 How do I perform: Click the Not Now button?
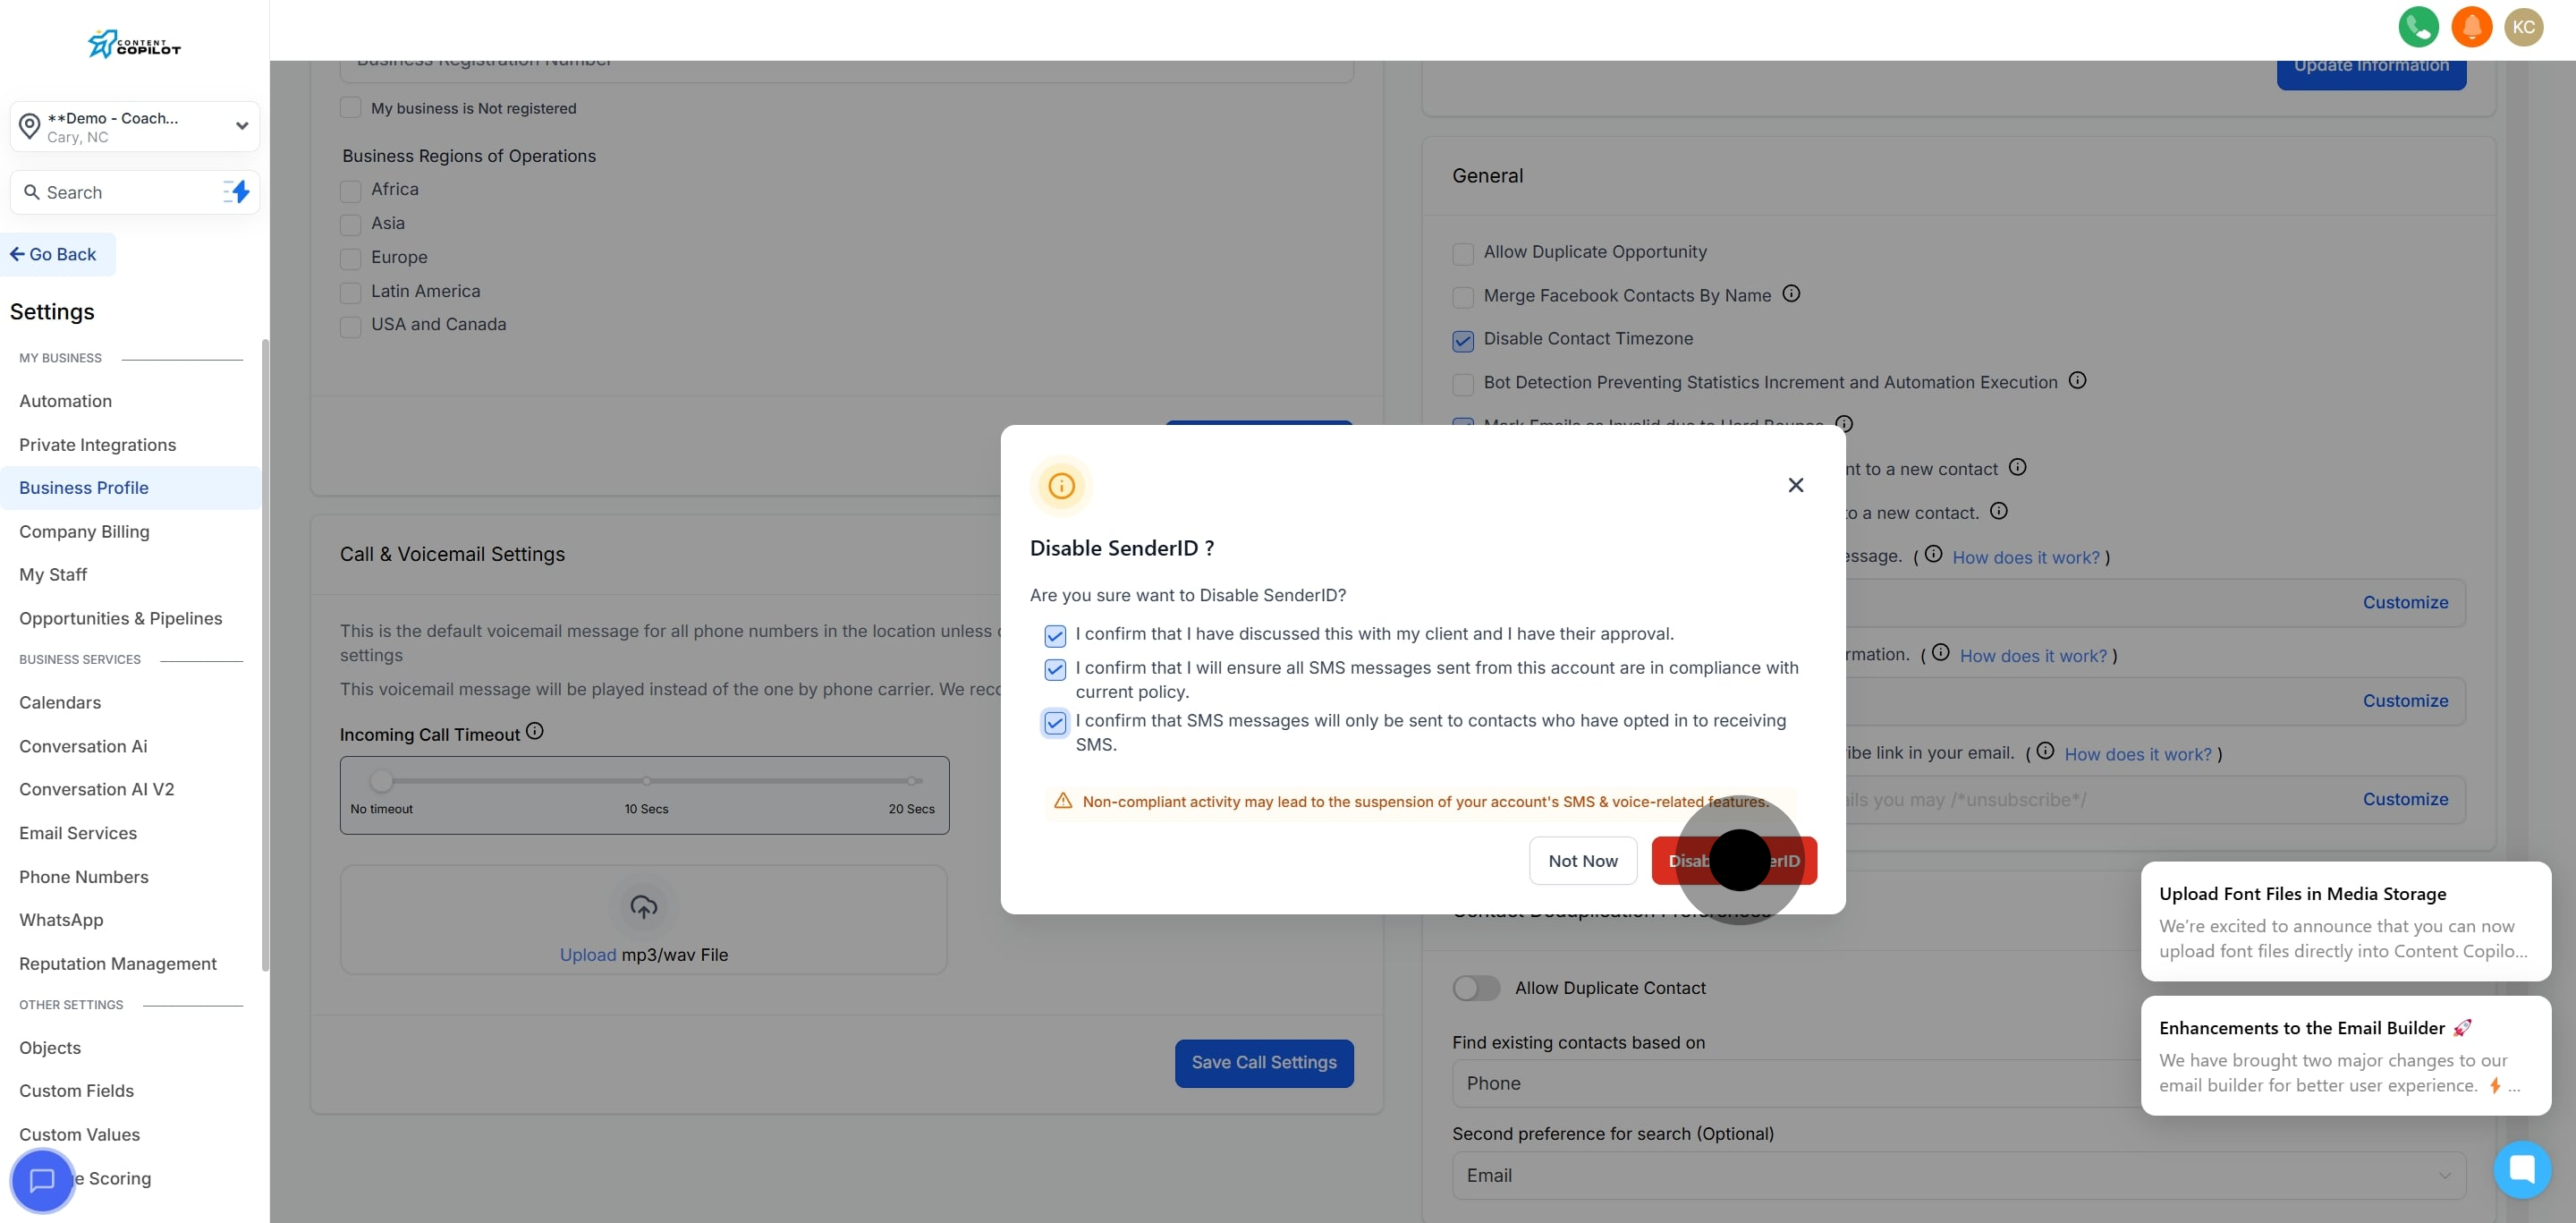1582,861
